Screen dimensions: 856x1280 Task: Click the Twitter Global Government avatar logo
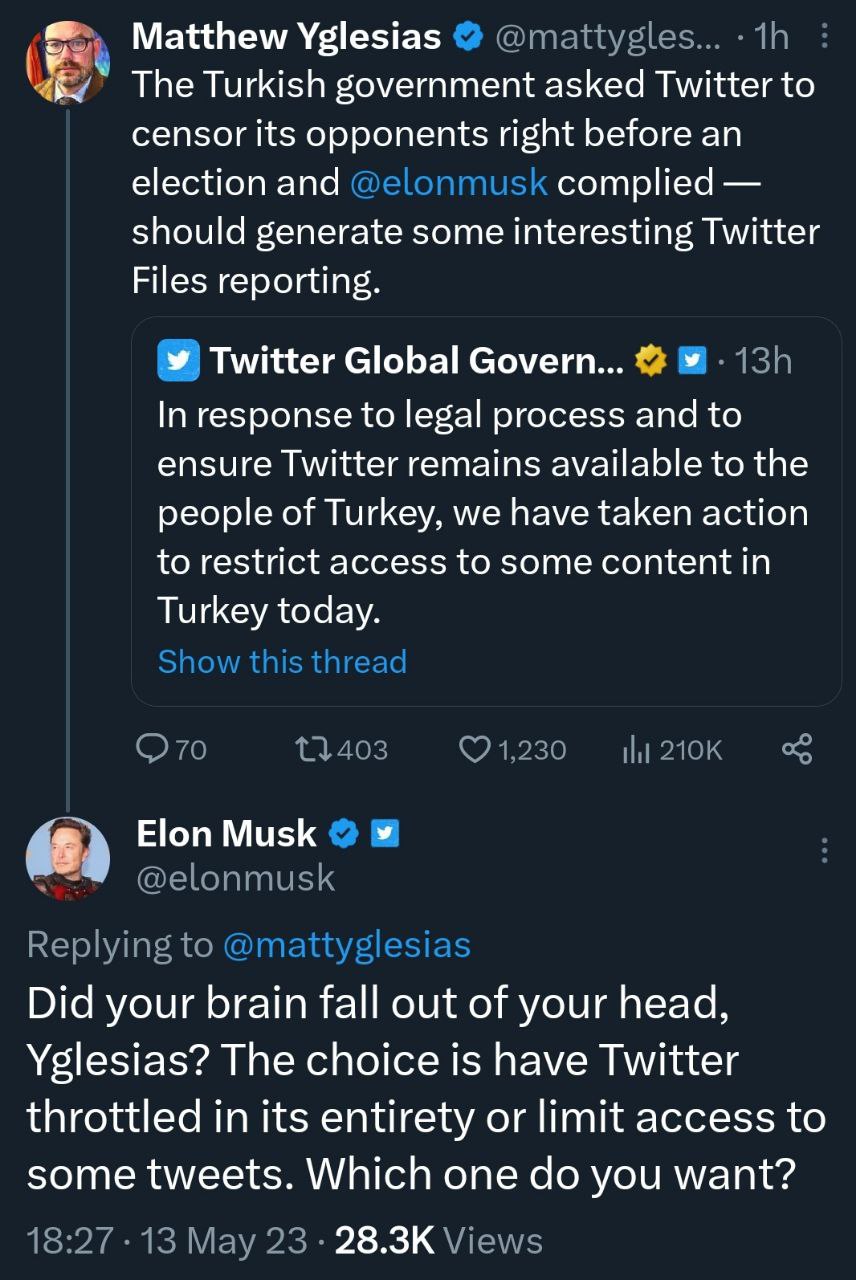(x=179, y=361)
